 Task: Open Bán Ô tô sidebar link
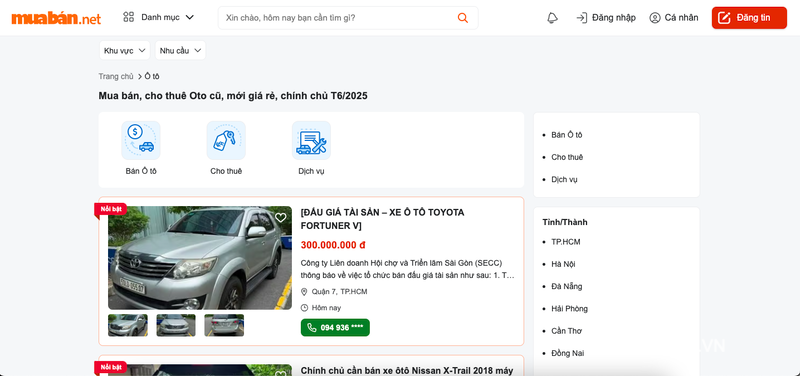pos(567,135)
